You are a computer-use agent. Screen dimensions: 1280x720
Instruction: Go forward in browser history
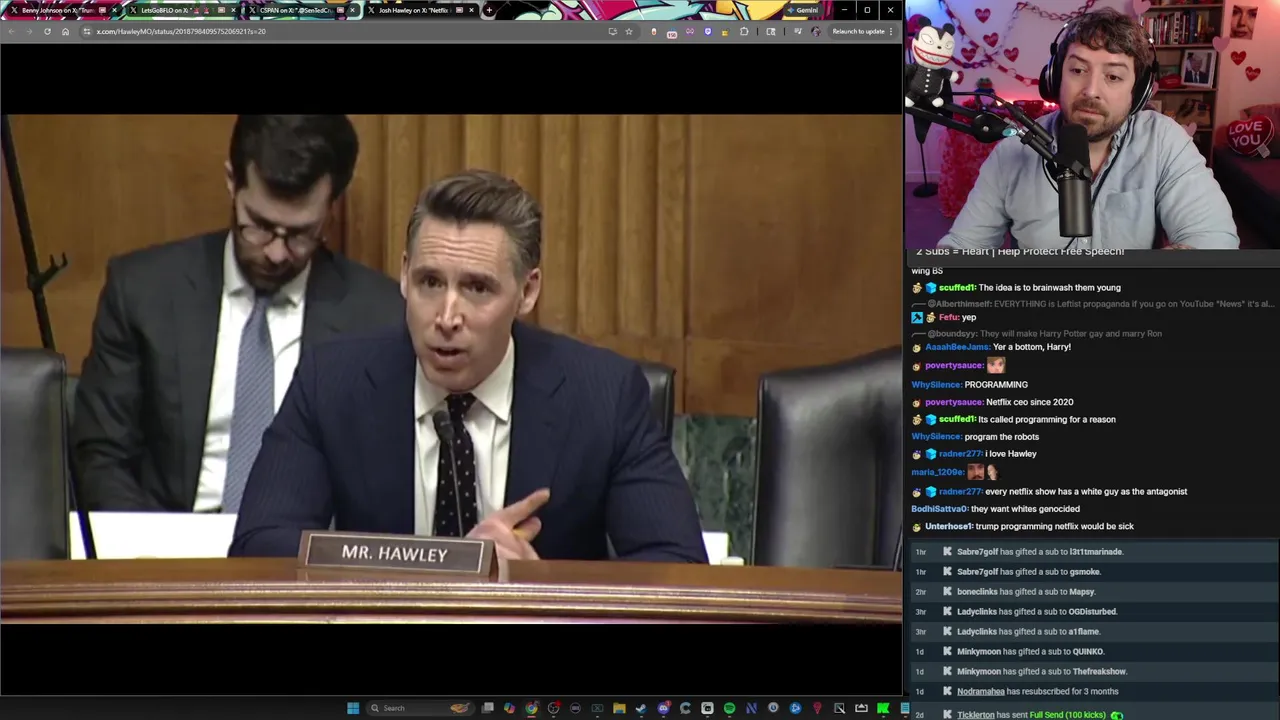(29, 31)
